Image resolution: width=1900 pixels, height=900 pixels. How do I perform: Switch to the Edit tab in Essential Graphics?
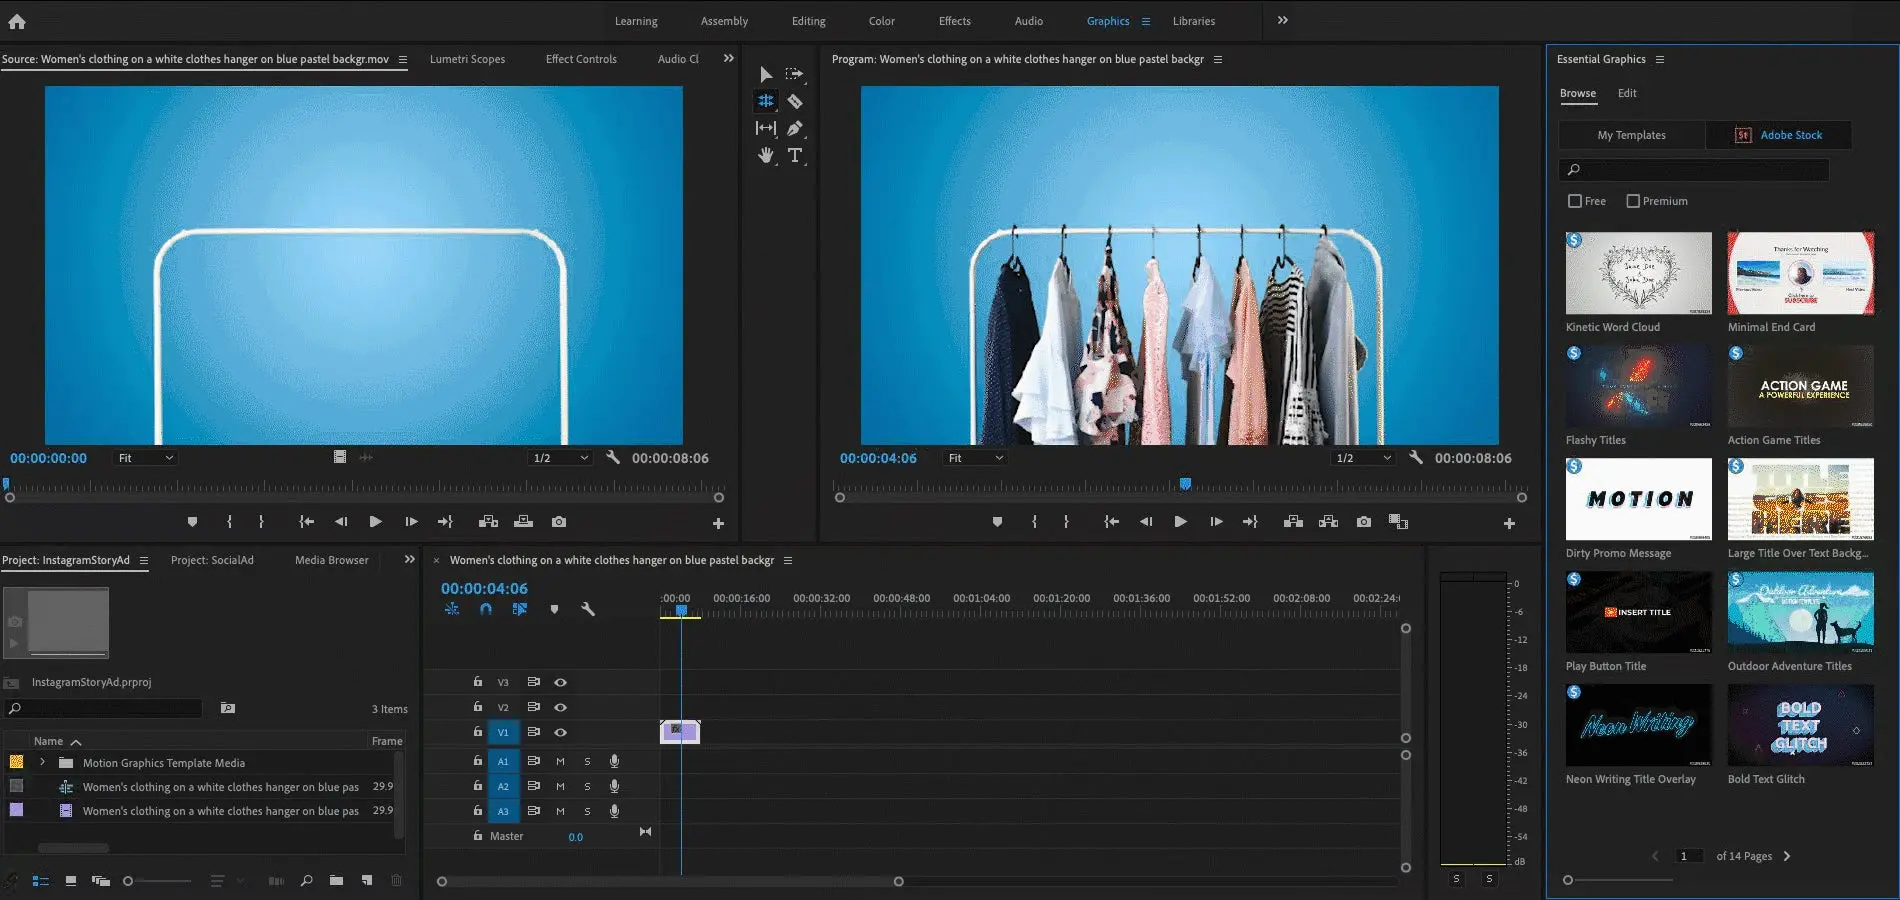pyautogui.click(x=1627, y=93)
